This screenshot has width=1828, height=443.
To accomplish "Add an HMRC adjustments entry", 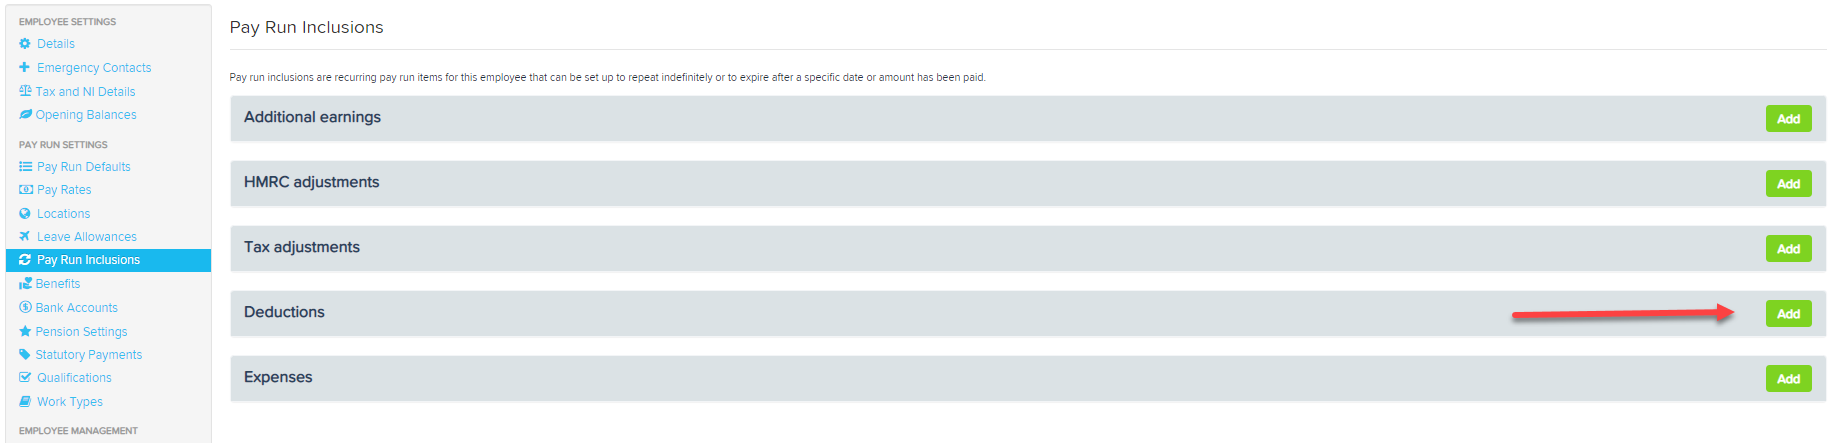I will [1788, 184].
